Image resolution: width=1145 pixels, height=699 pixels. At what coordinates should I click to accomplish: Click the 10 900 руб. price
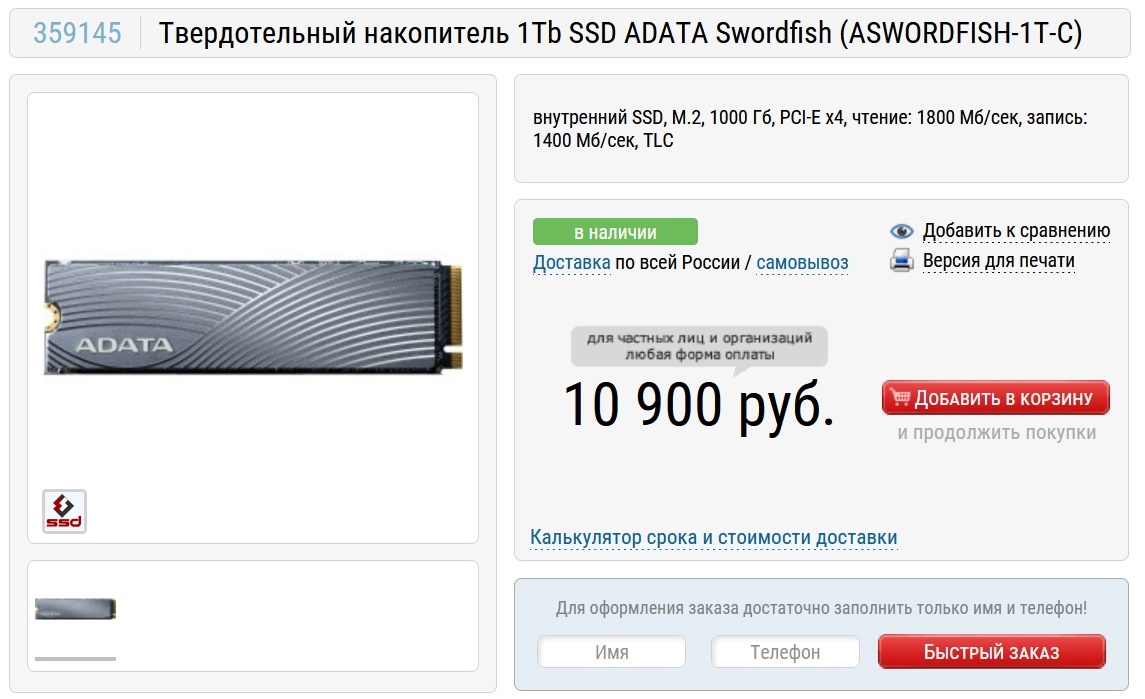click(x=699, y=405)
